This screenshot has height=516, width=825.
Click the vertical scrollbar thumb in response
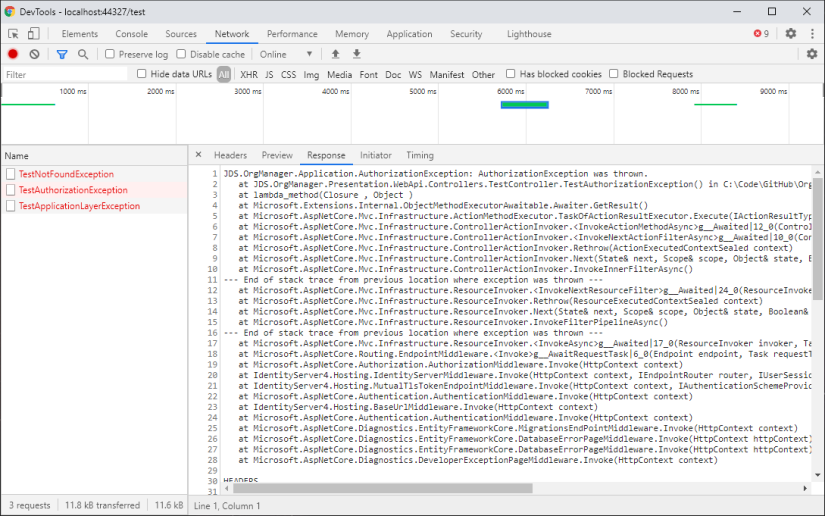(x=817, y=238)
